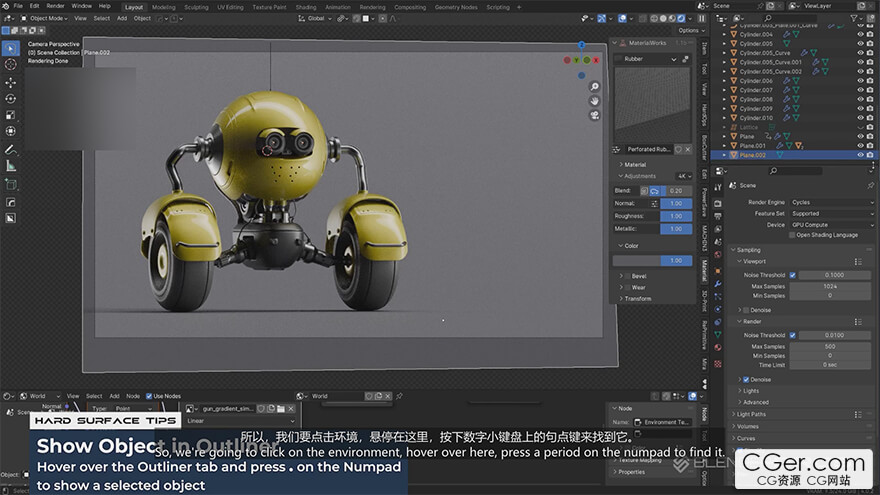Image resolution: width=880 pixels, height=495 pixels.
Task: Click the pan view hand icon
Action: click(594, 100)
